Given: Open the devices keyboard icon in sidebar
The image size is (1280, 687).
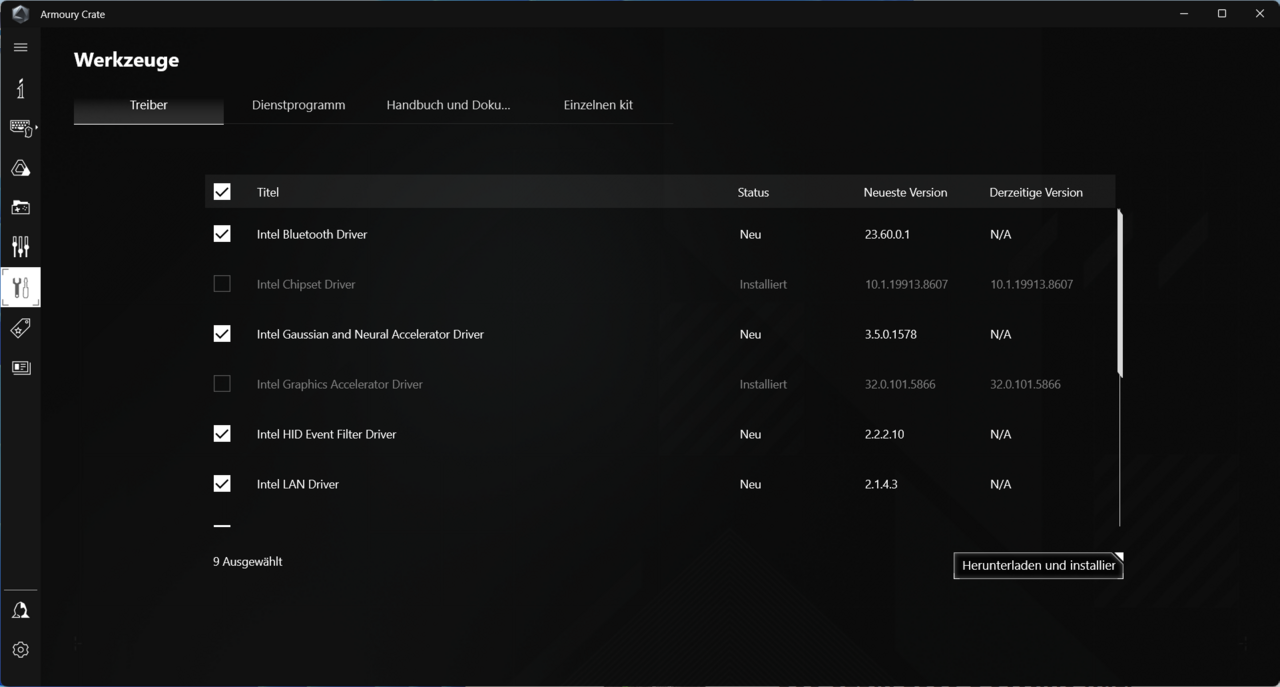Looking at the screenshot, I should click(20, 128).
